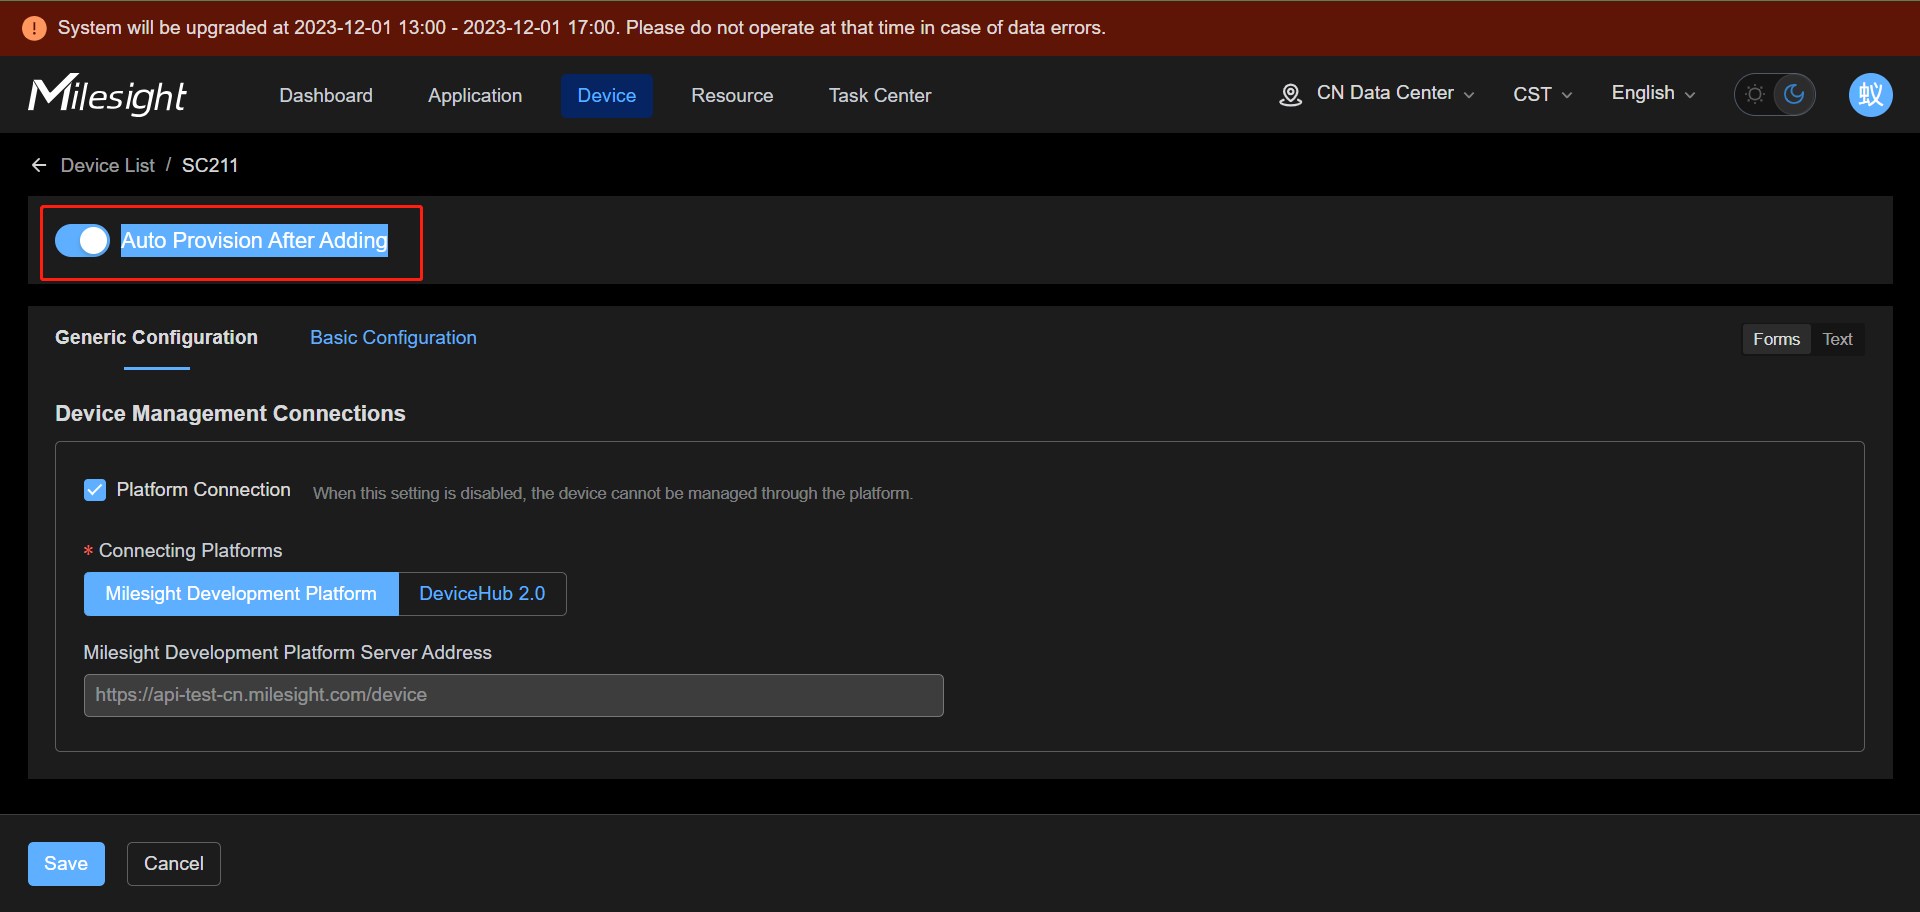The height and width of the screenshot is (912, 1920).
Task: Open the CN Data Center dropdown
Action: coord(1395,93)
